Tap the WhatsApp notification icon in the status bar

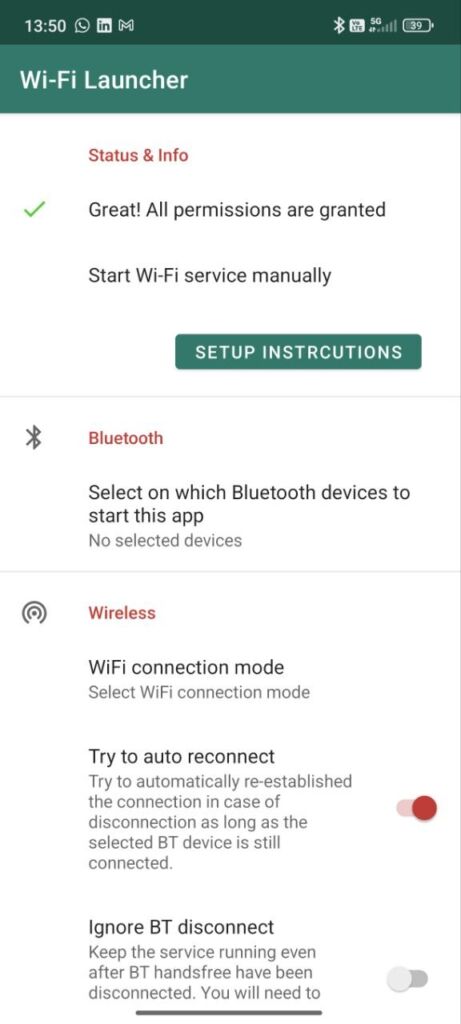click(x=82, y=25)
